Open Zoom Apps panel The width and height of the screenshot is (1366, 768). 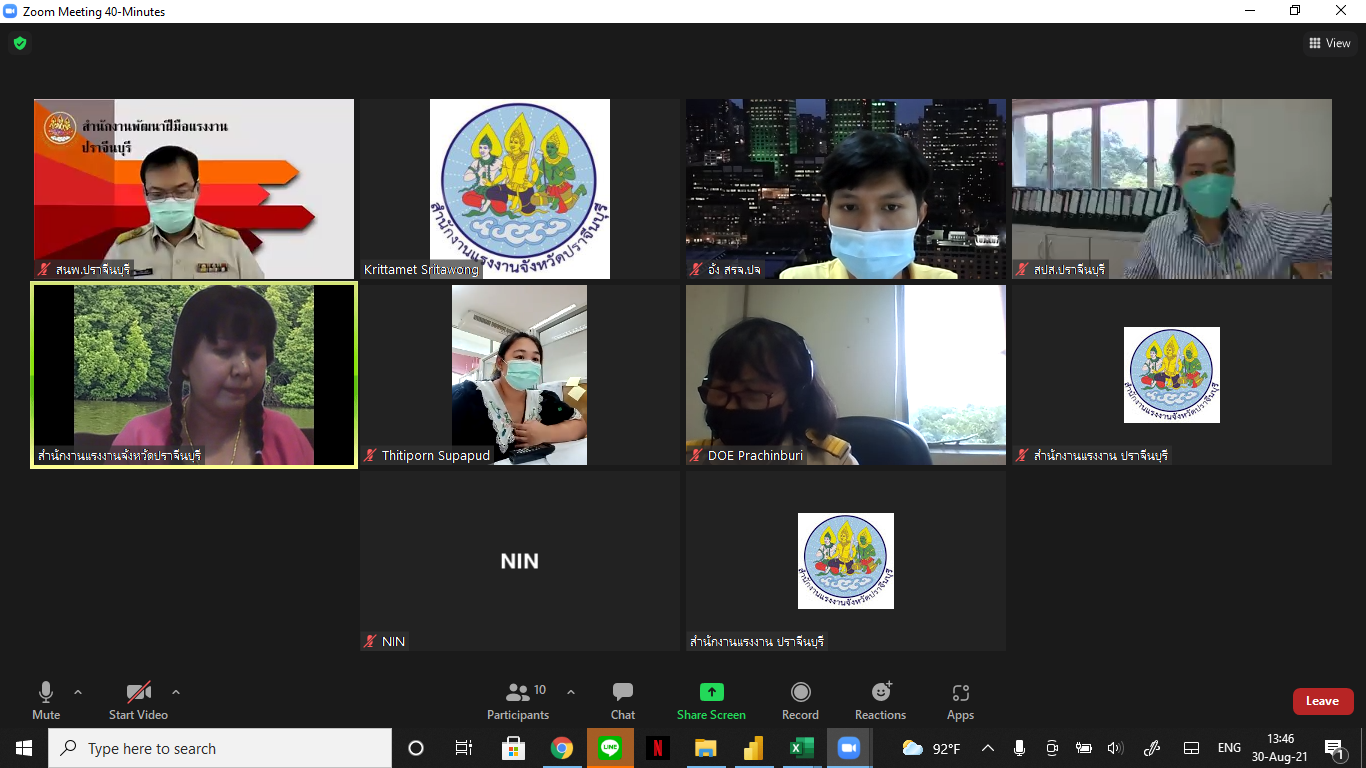[x=960, y=700]
